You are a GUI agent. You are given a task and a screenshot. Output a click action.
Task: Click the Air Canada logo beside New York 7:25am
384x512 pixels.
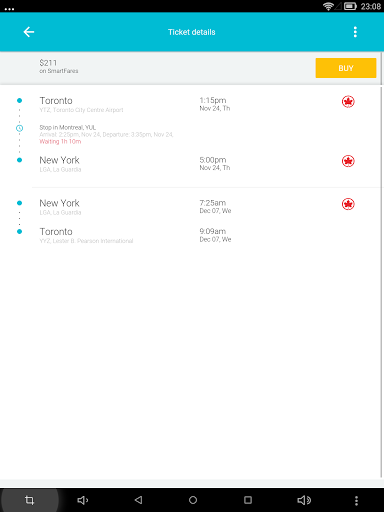[348, 204]
